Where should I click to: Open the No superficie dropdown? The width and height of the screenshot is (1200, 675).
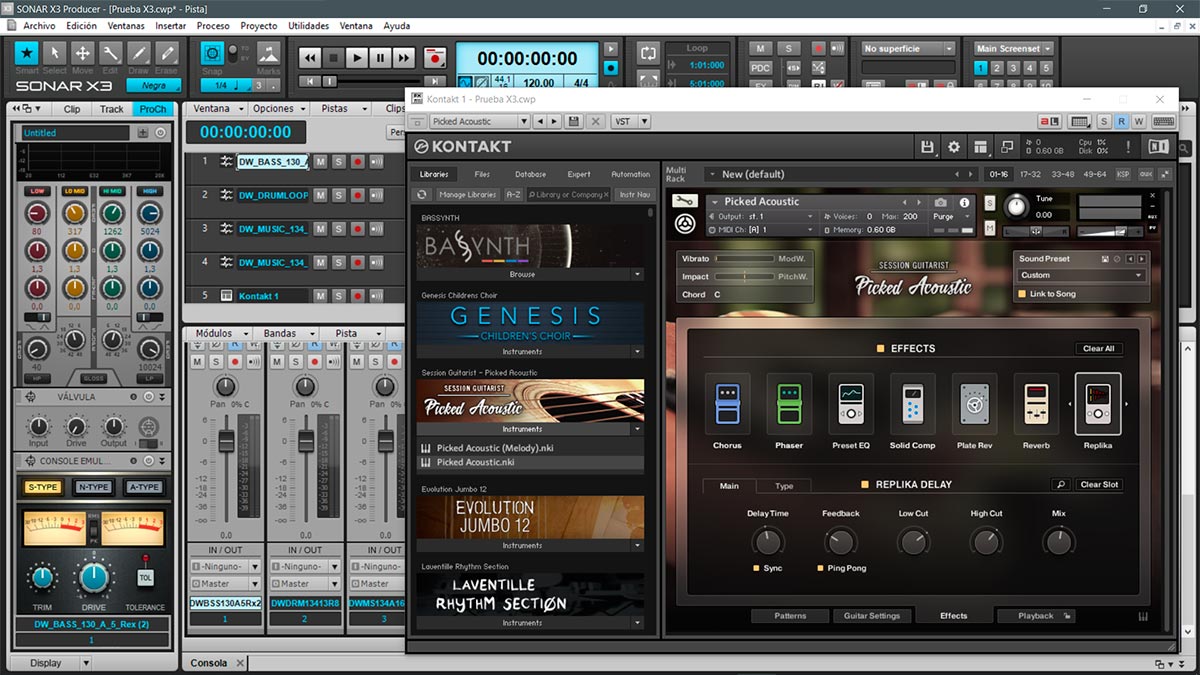coord(909,48)
